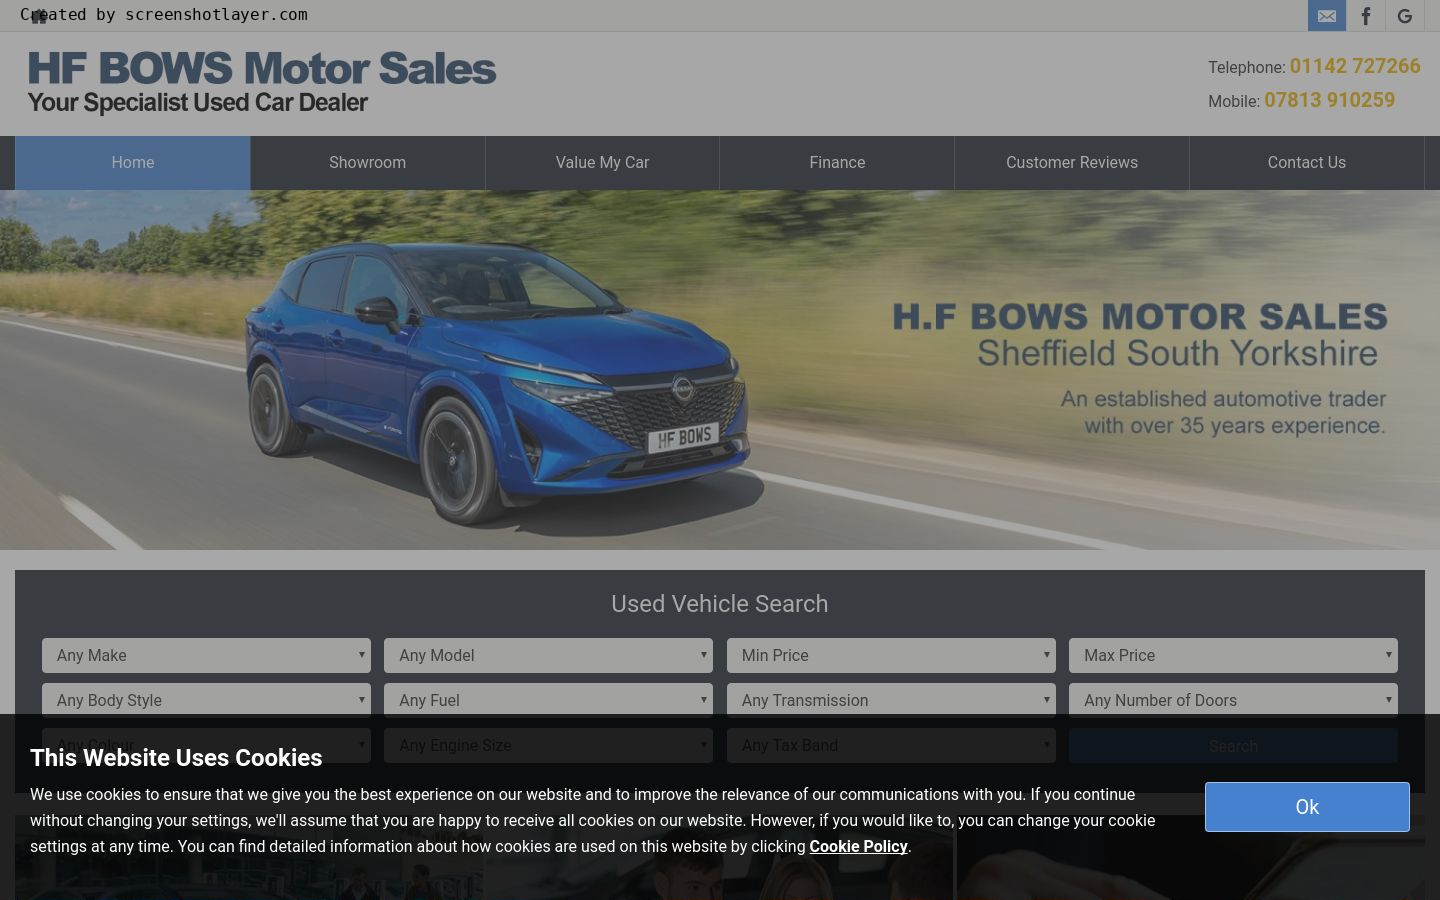Expand the Any Body Style dropdown

(x=206, y=700)
